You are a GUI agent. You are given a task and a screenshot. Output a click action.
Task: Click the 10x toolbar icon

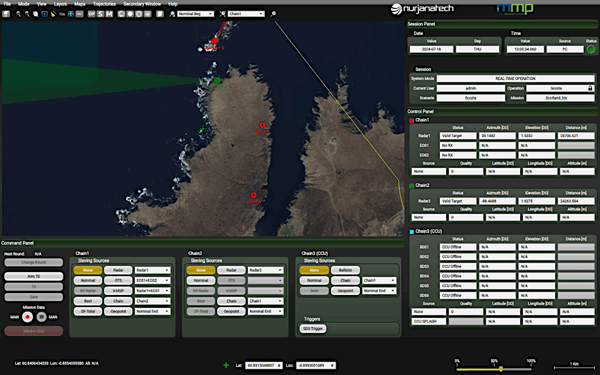tap(62, 14)
